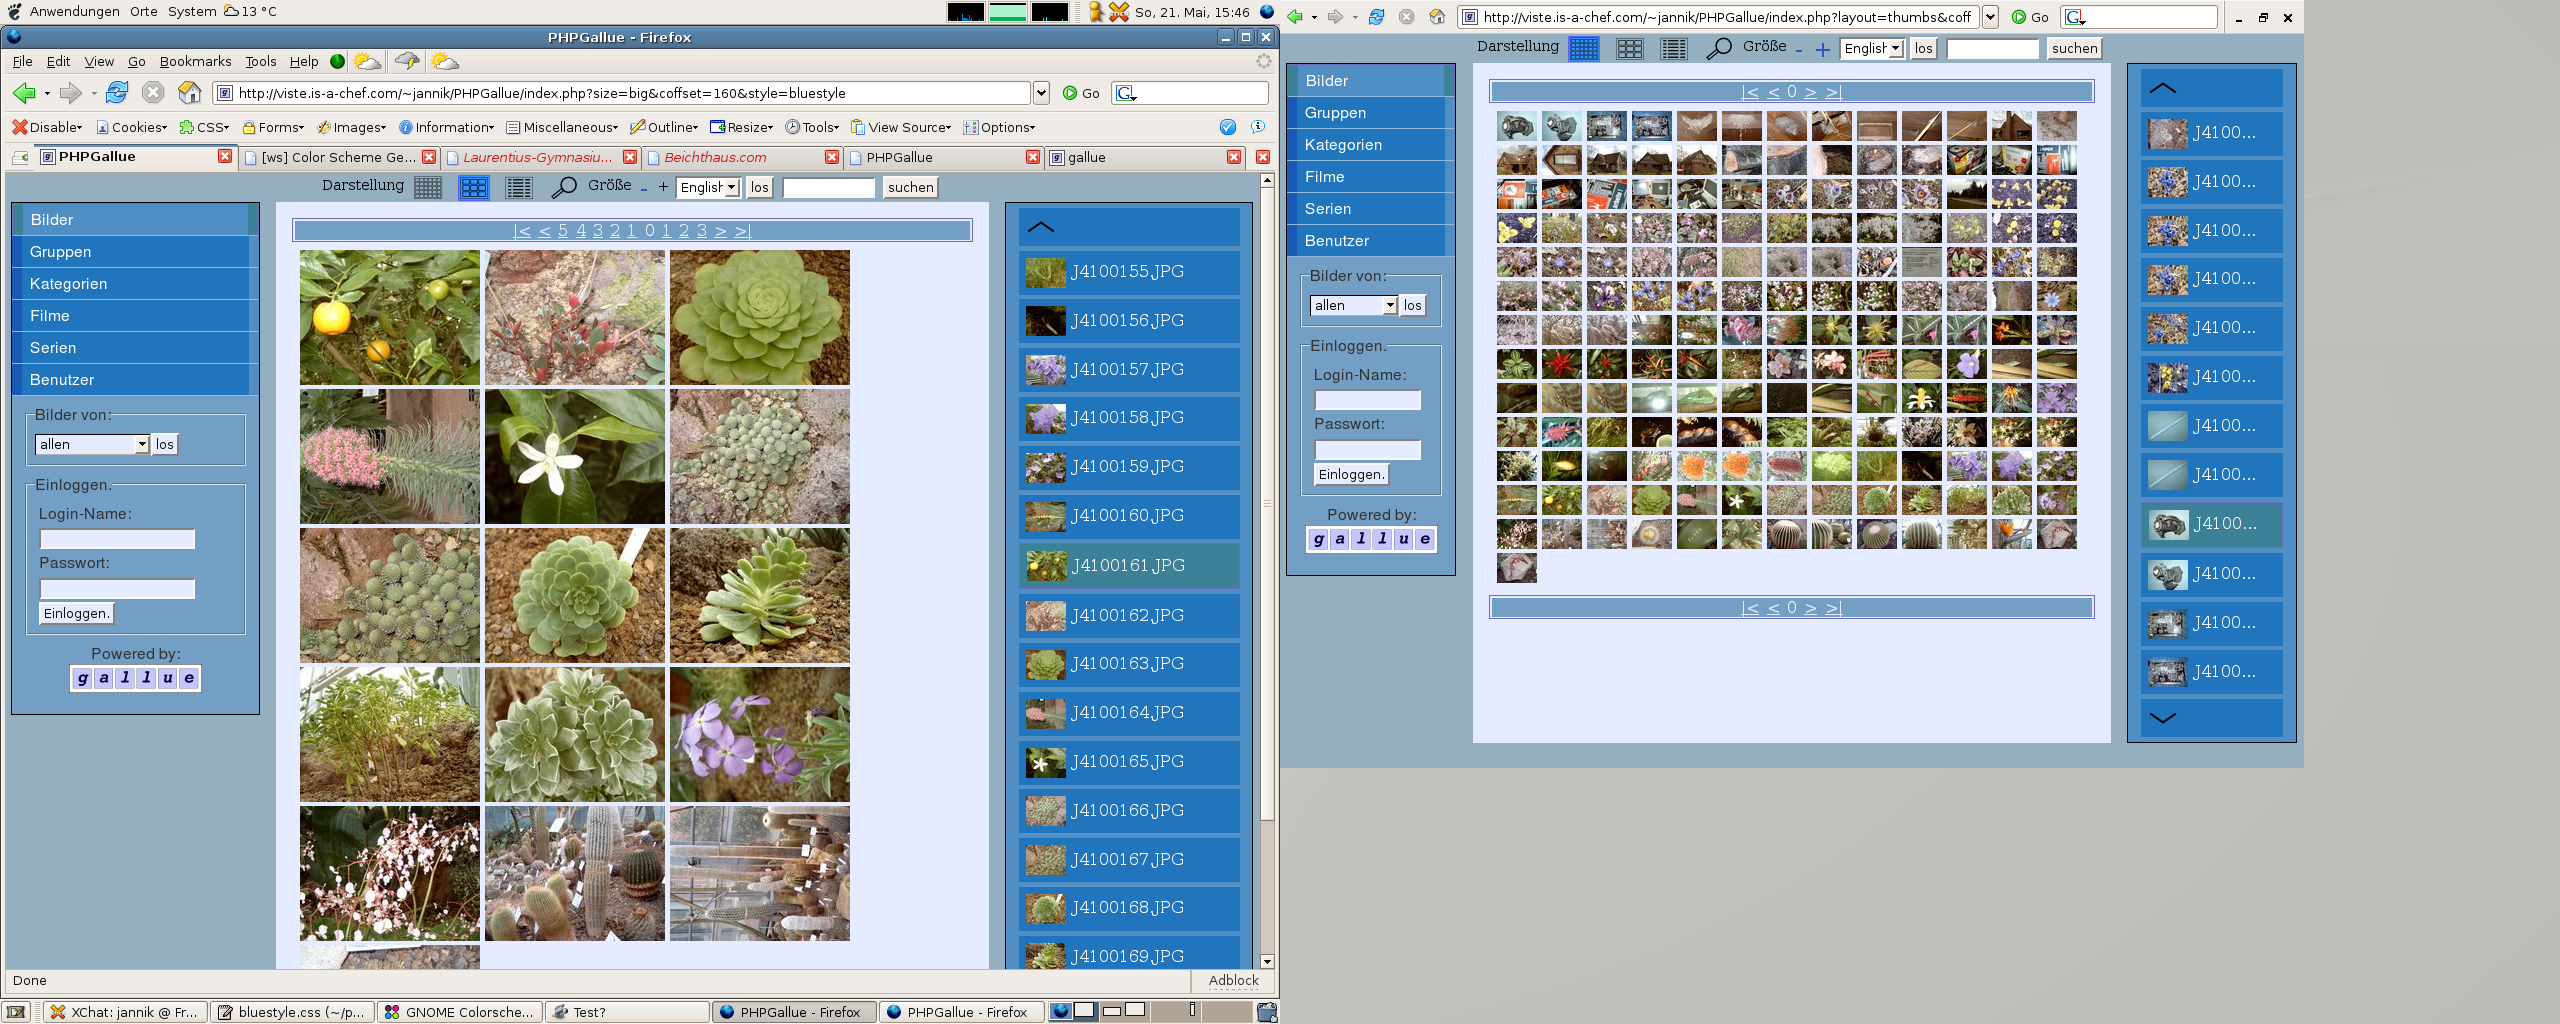Select the list view display icon
The width and height of the screenshot is (2560, 1024).
pyautogui.click(x=518, y=187)
